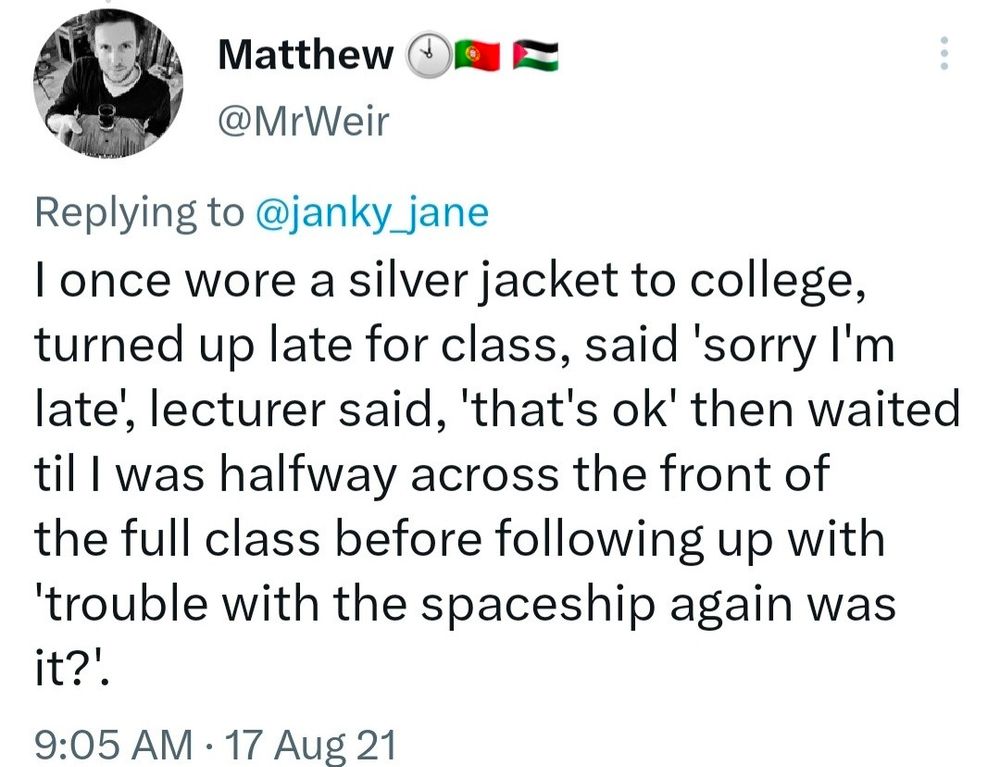Image resolution: width=1000 pixels, height=767 pixels.
Task: Click the middle dot in the options menu
Action: [x=945, y=55]
